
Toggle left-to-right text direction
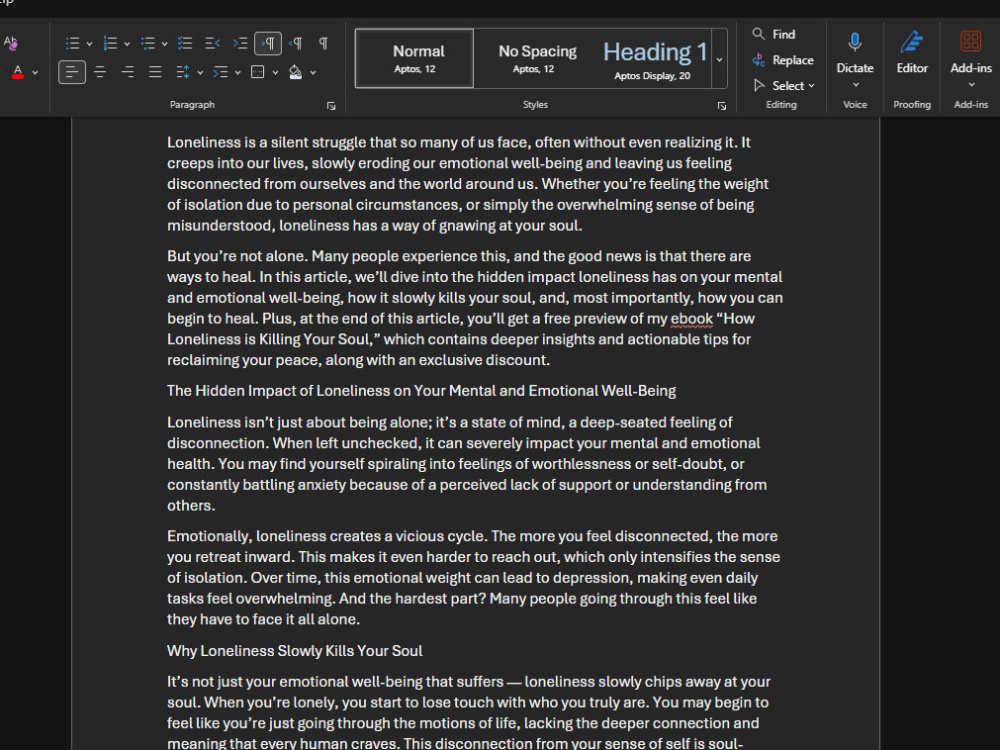point(268,43)
